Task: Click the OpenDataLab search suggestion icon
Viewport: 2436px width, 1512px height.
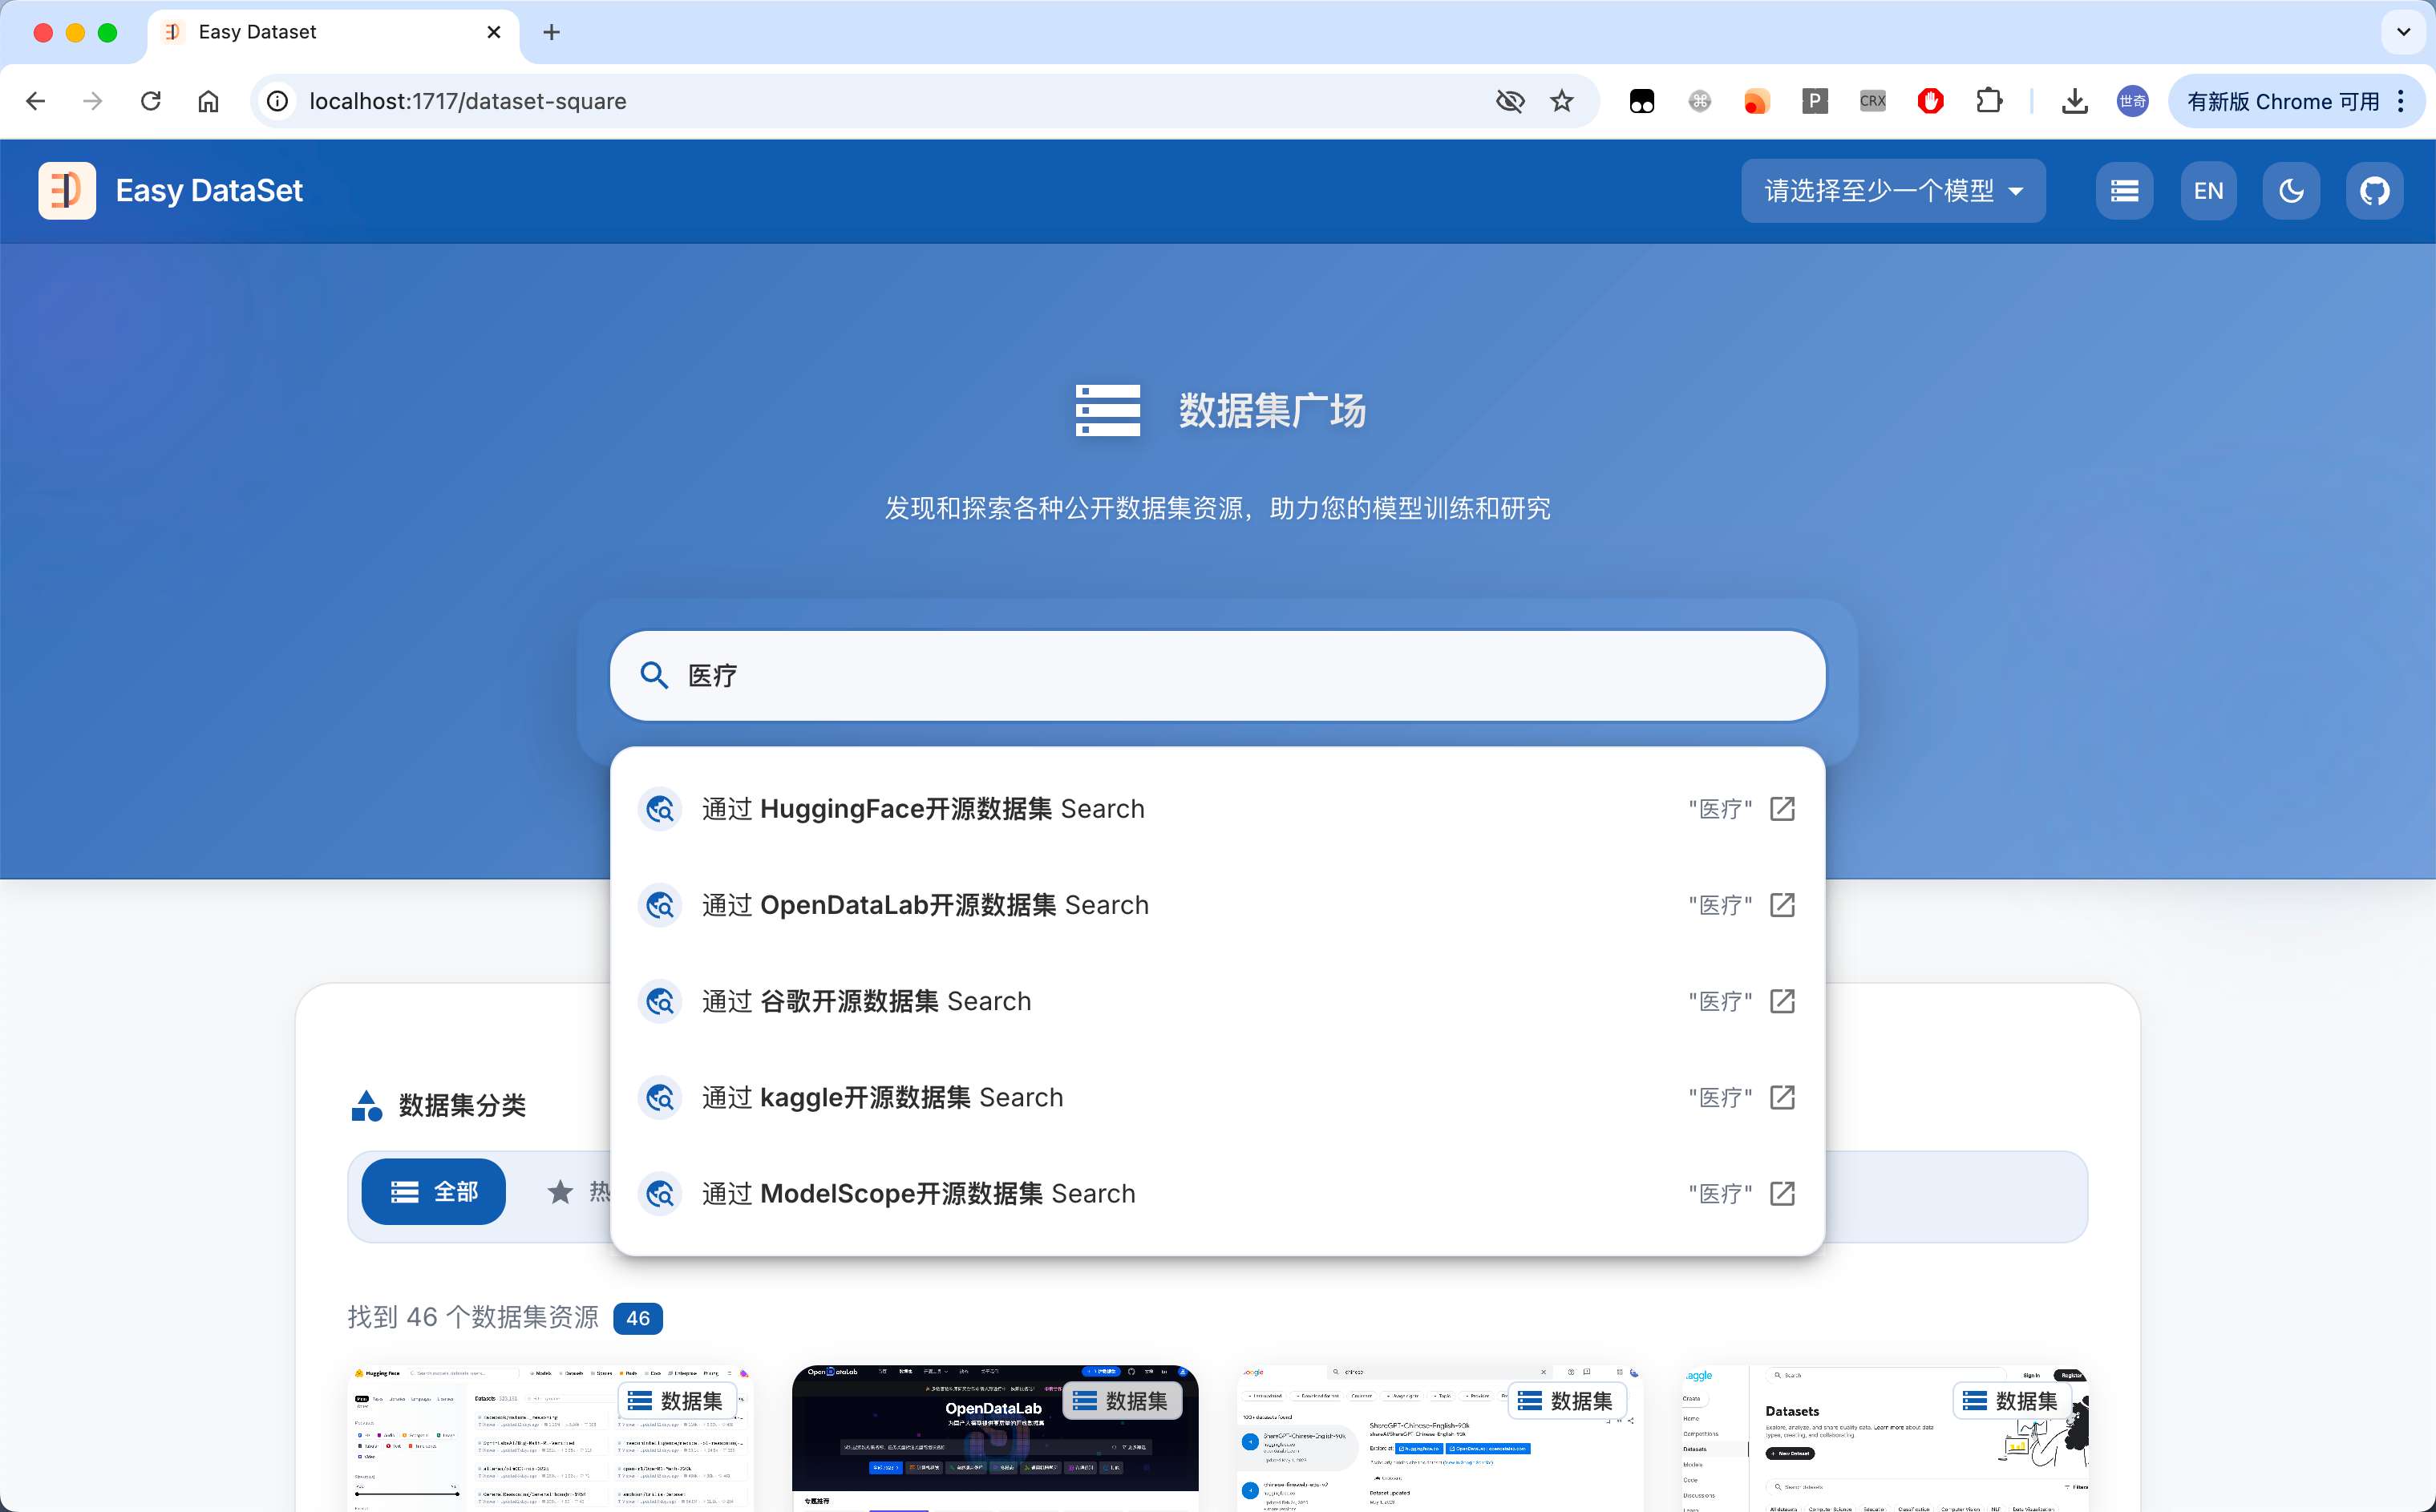Action: pyautogui.click(x=660, y=904)
